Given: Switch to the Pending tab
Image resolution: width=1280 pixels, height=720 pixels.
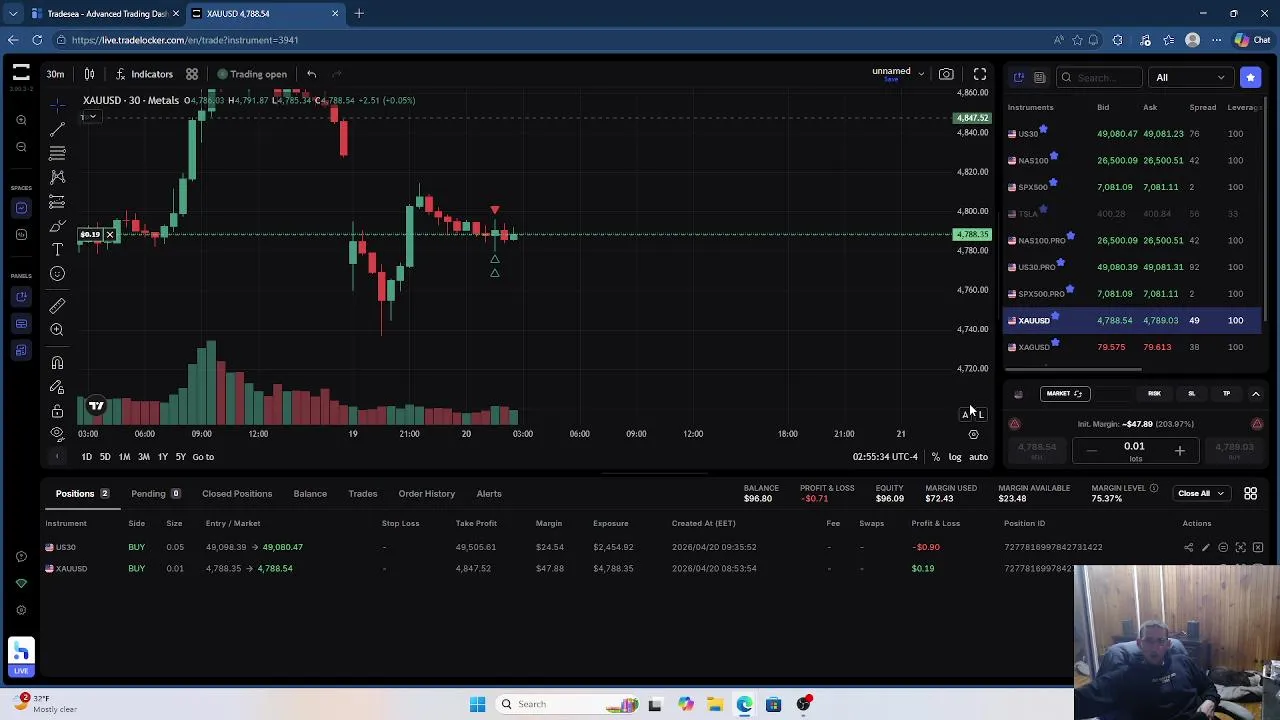Looking at the screenshot, I should pyautogui.click(x=155, y=493).
